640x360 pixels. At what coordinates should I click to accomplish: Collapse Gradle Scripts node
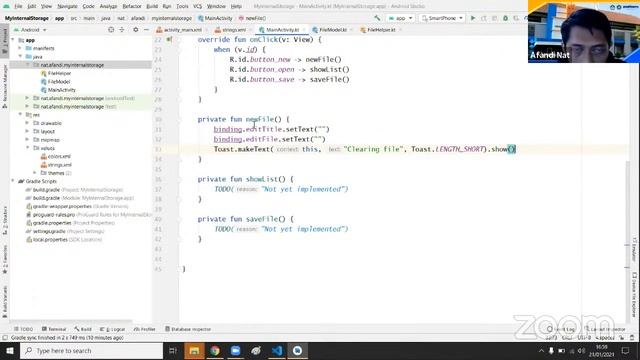pyautogui.click(x=13, y=181)
